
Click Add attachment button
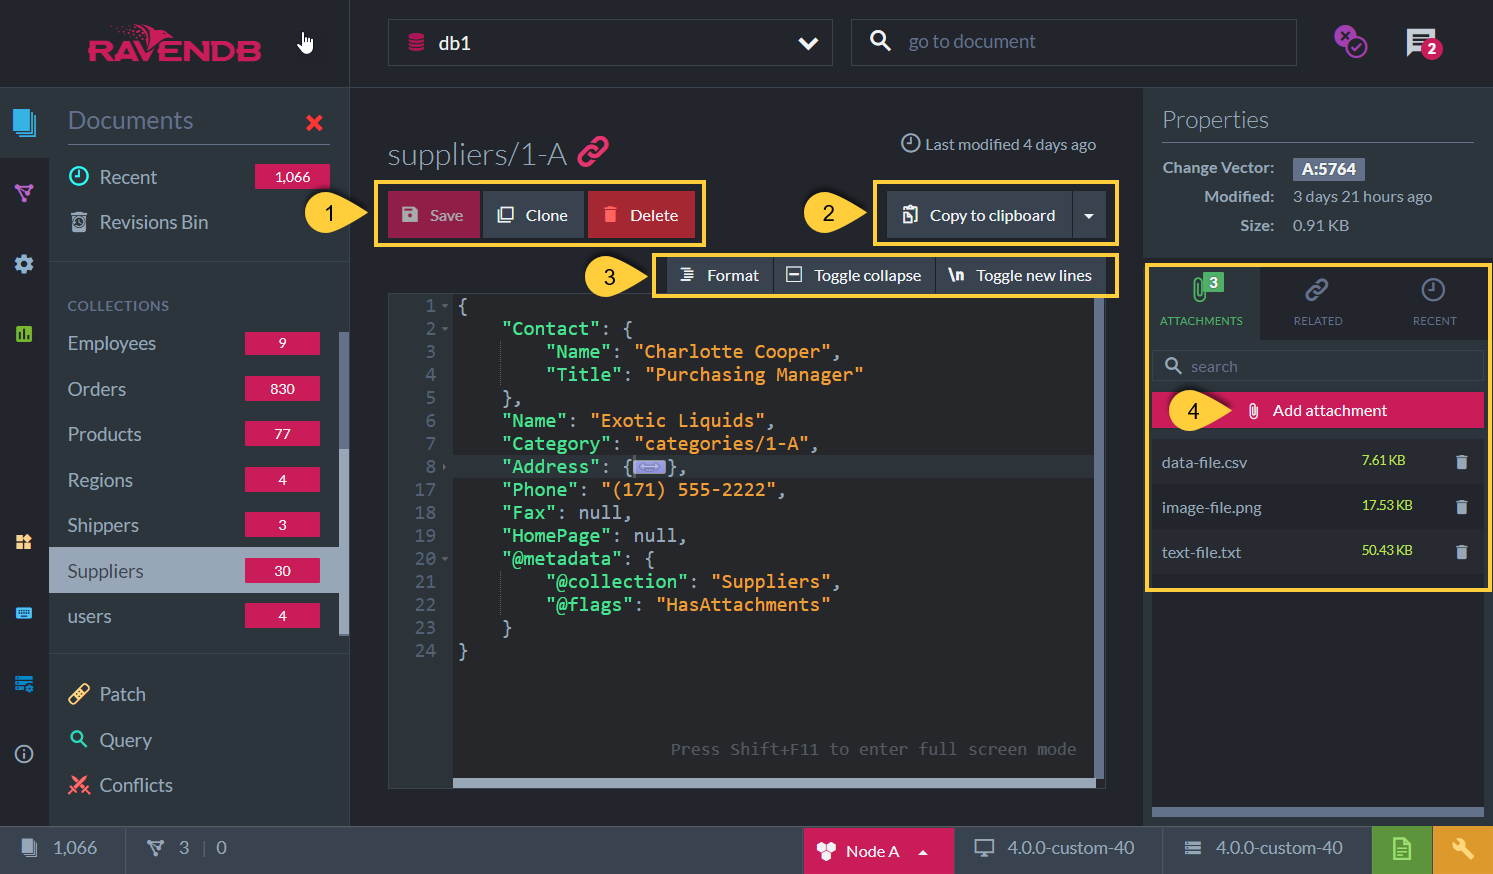click(x=1317, y=411)
